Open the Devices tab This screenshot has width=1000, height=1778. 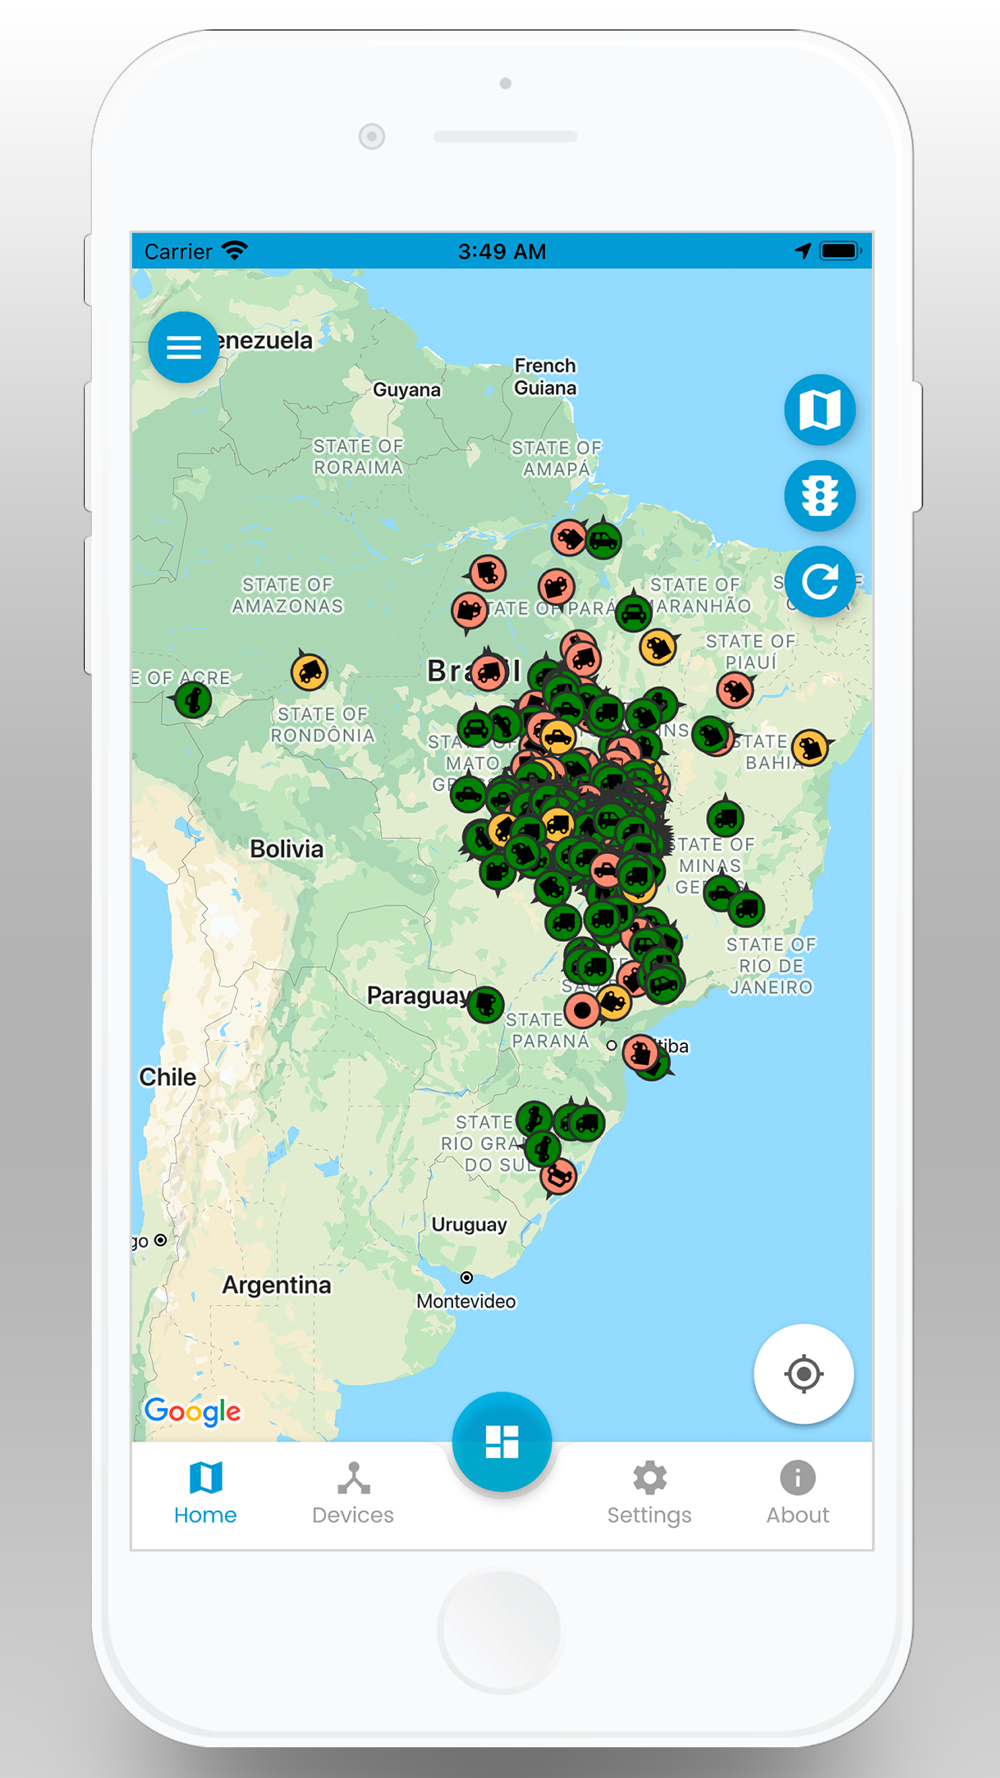click(x=353, y=1493)
